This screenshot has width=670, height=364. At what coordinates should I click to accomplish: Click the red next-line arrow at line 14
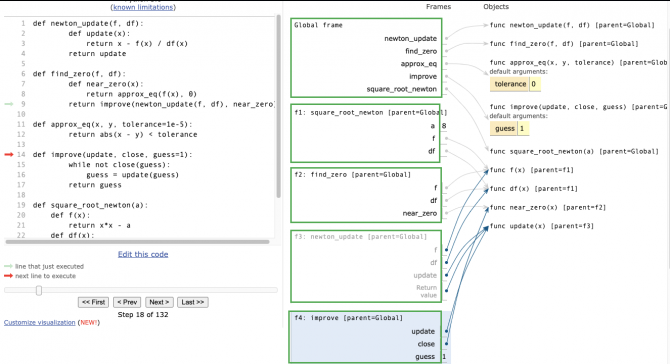point(9,155)
